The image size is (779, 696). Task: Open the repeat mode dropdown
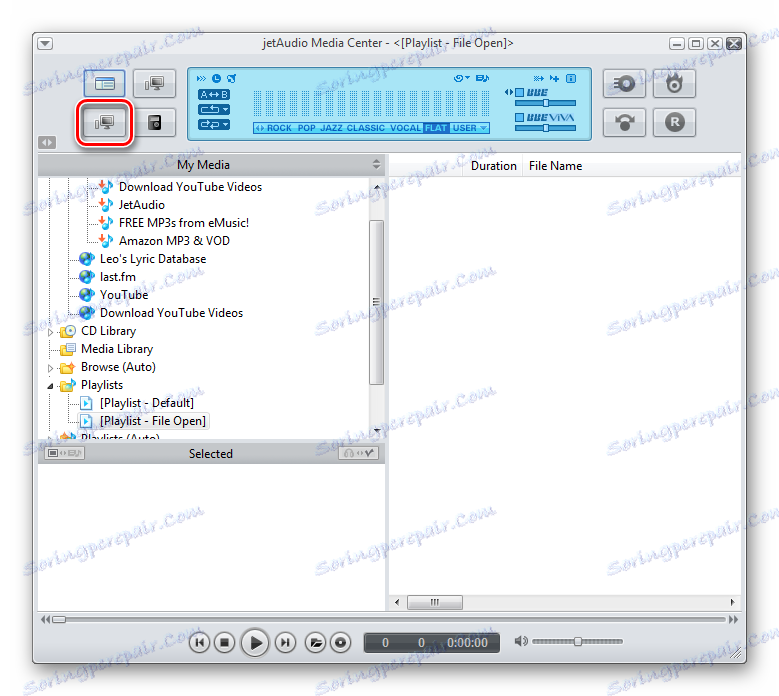(214, 109)
